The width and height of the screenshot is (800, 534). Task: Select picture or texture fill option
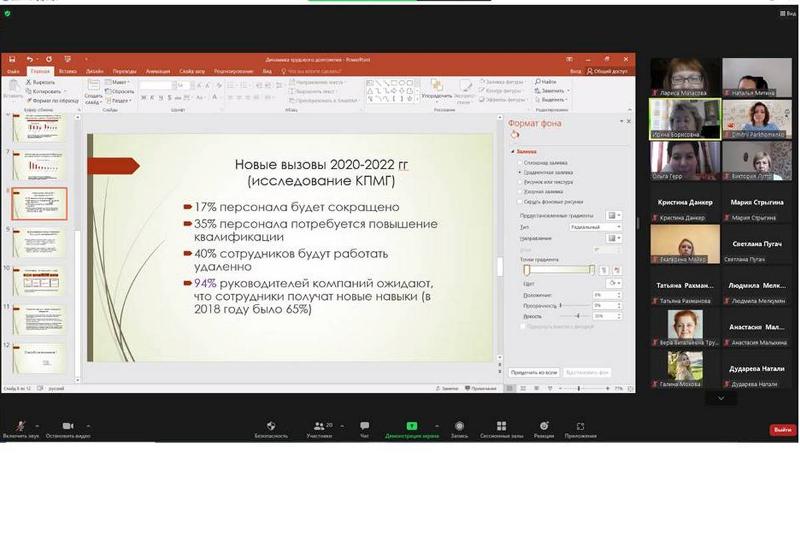(x=520, y=181)
